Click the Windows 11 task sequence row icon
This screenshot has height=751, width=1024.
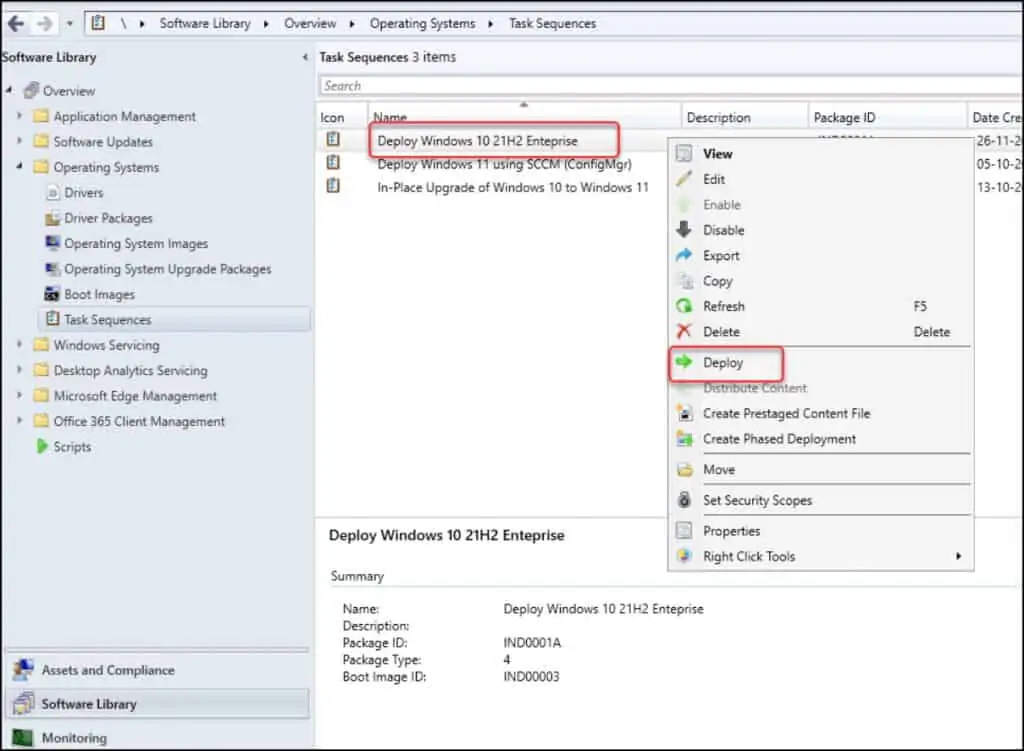(333, 162)
